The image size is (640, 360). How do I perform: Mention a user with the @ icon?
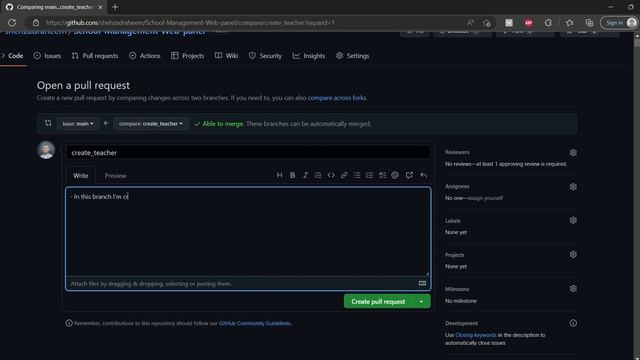click(395, 175)
